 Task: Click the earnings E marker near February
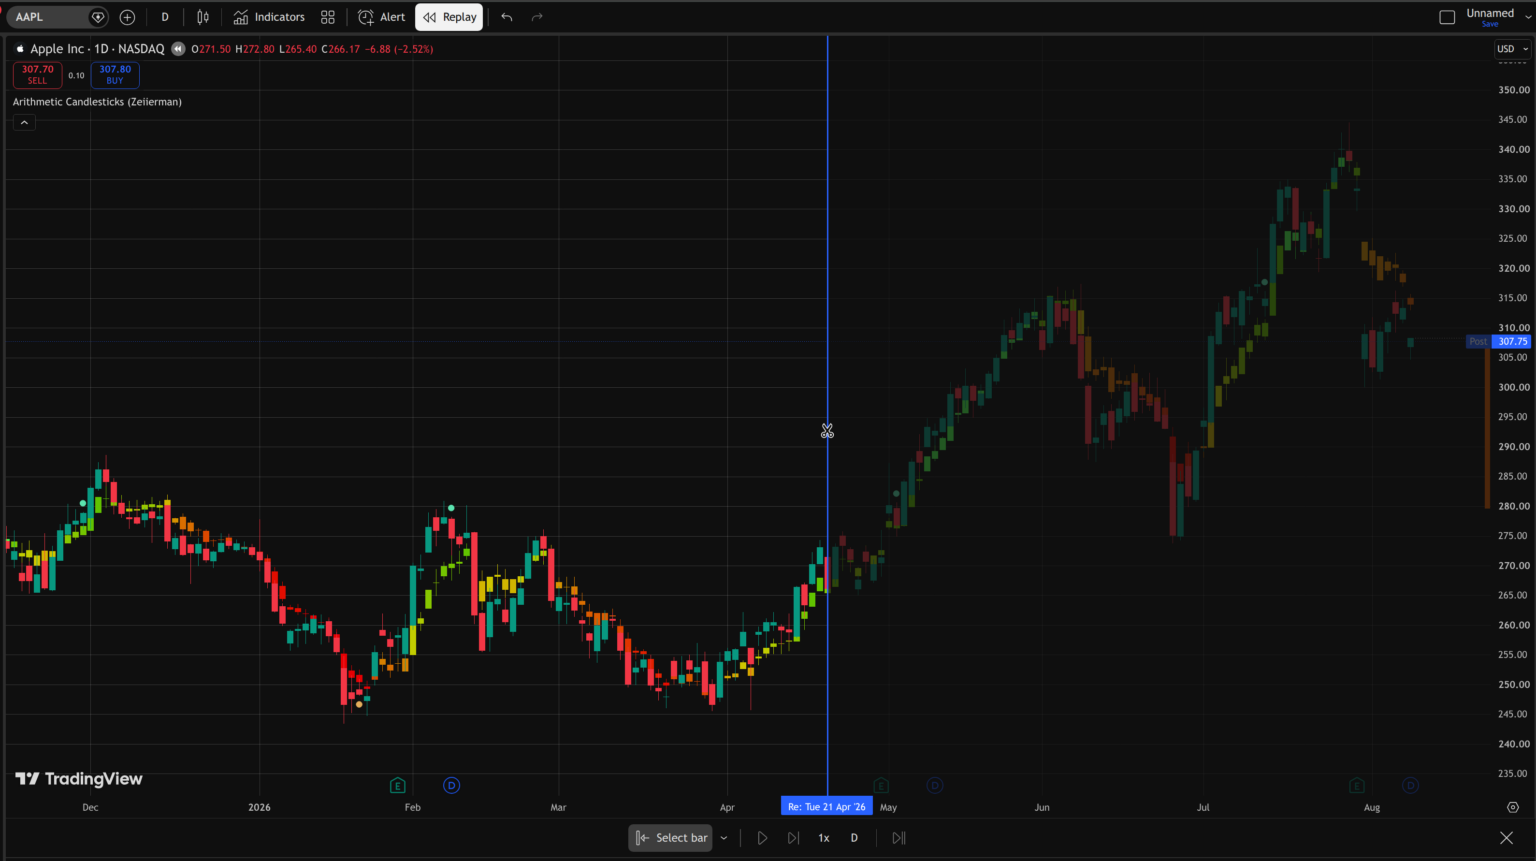click(398, 785)
